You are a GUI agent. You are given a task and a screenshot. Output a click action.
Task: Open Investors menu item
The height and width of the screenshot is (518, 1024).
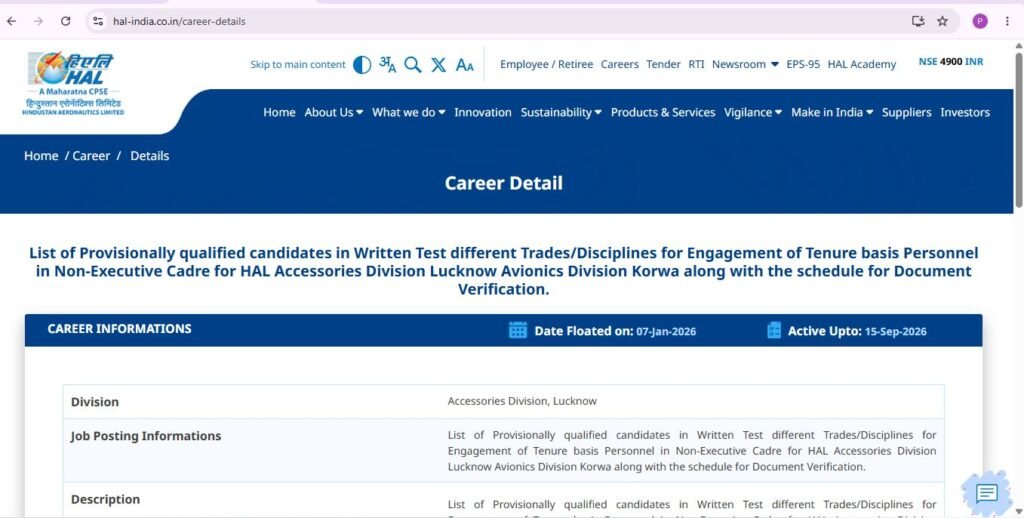click(965, 112)
